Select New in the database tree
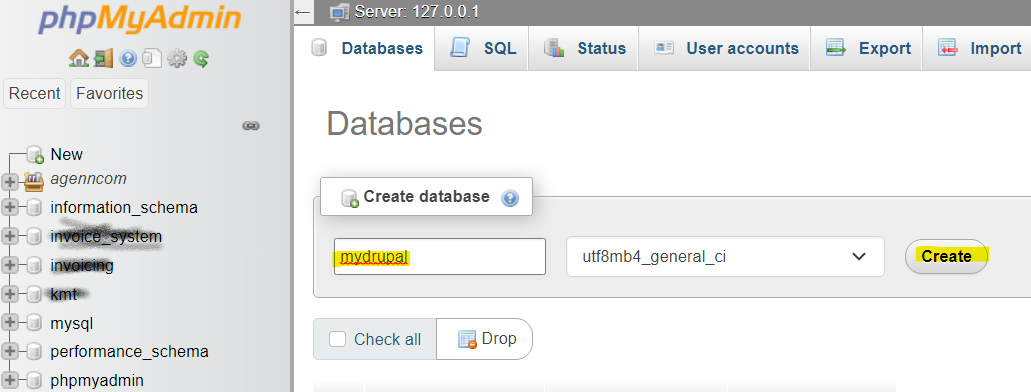Screen dimensions: 1031x392 (x=66, y=155)
